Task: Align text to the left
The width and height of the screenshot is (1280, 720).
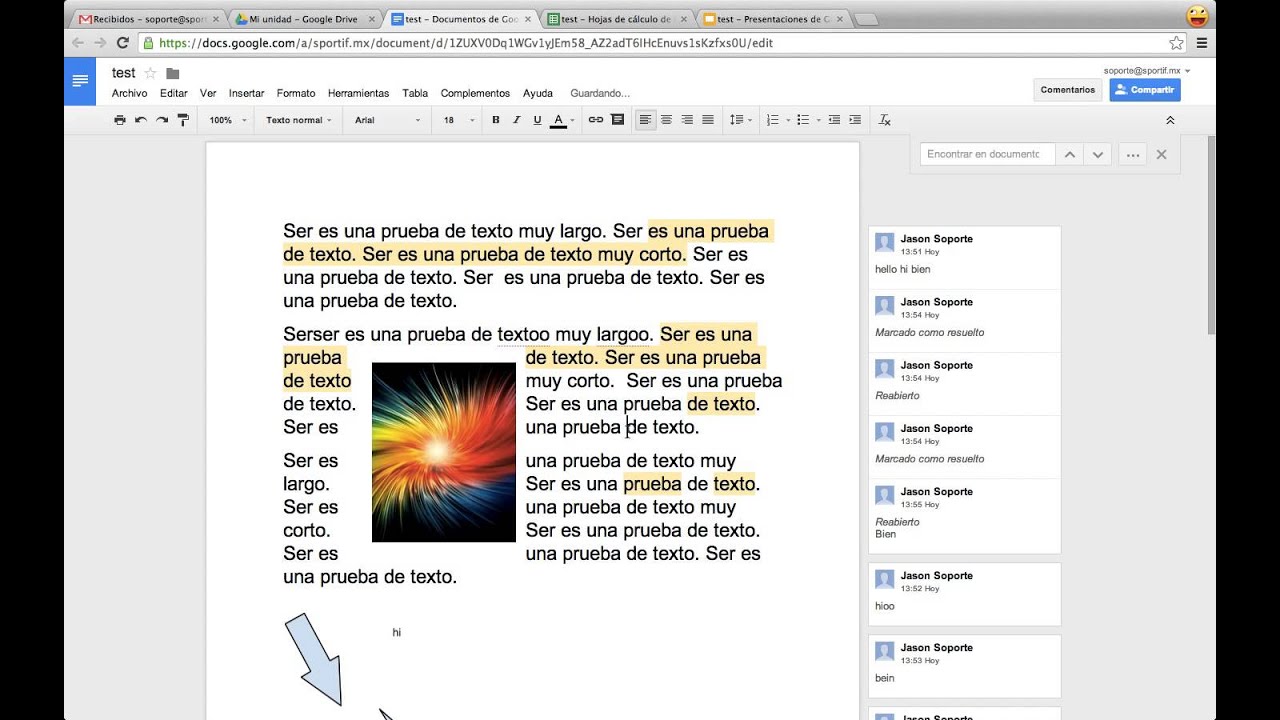Action: coord(645,120)
